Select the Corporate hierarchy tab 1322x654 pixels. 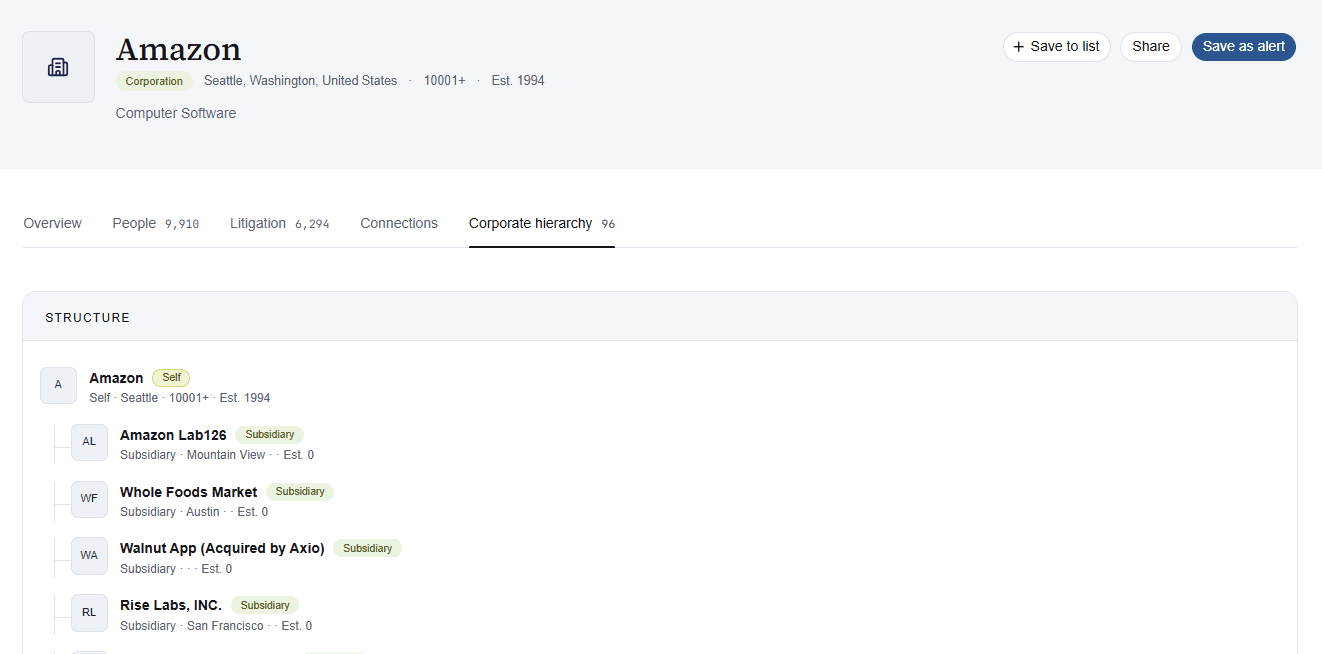542,223
